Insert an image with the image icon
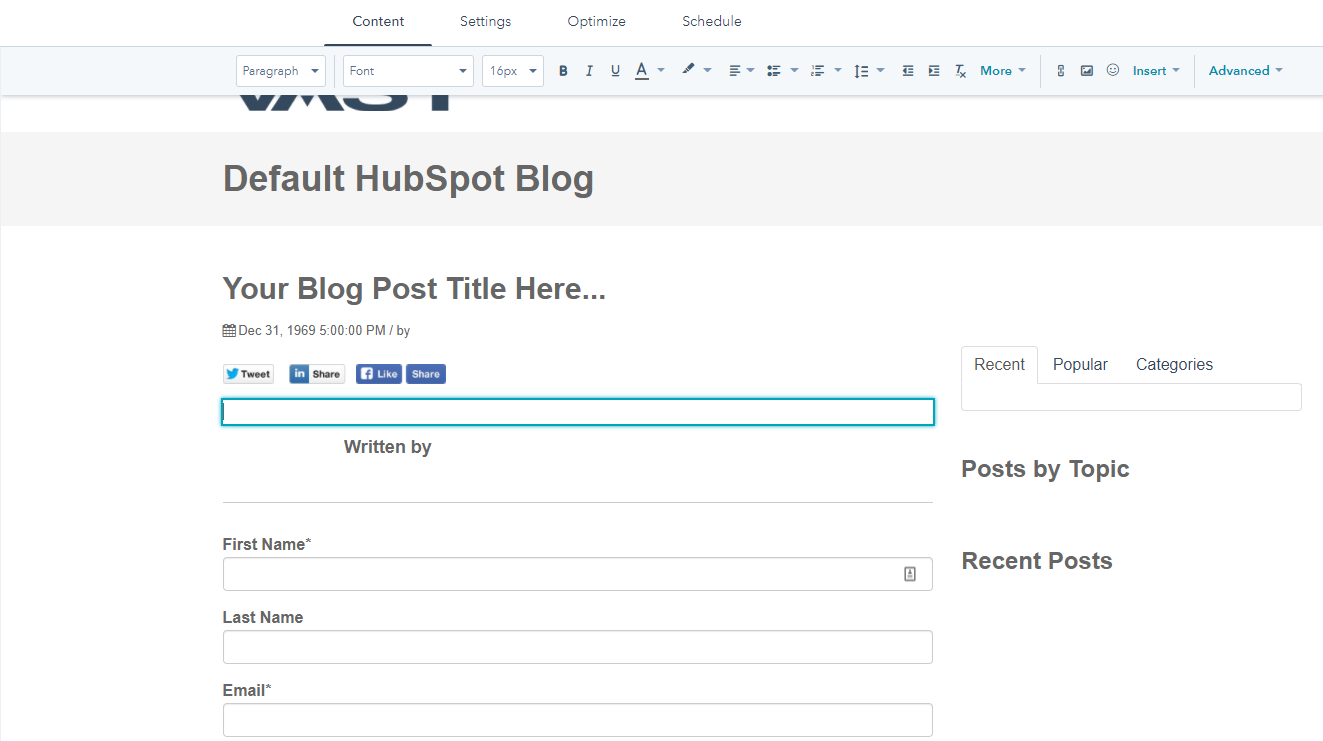 coord(1087,71)
